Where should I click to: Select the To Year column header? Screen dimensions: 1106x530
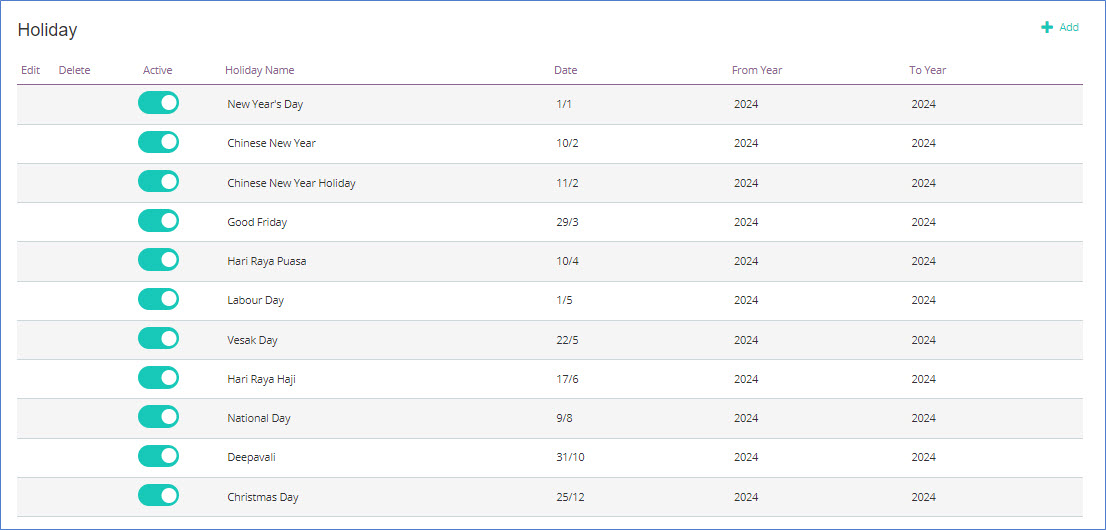(927, 70)
